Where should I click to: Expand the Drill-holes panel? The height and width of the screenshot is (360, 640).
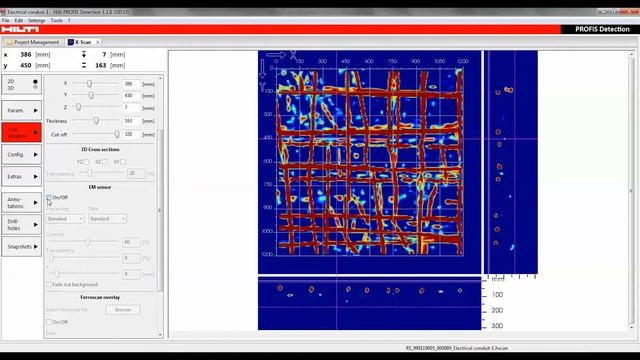click(22, 224)
